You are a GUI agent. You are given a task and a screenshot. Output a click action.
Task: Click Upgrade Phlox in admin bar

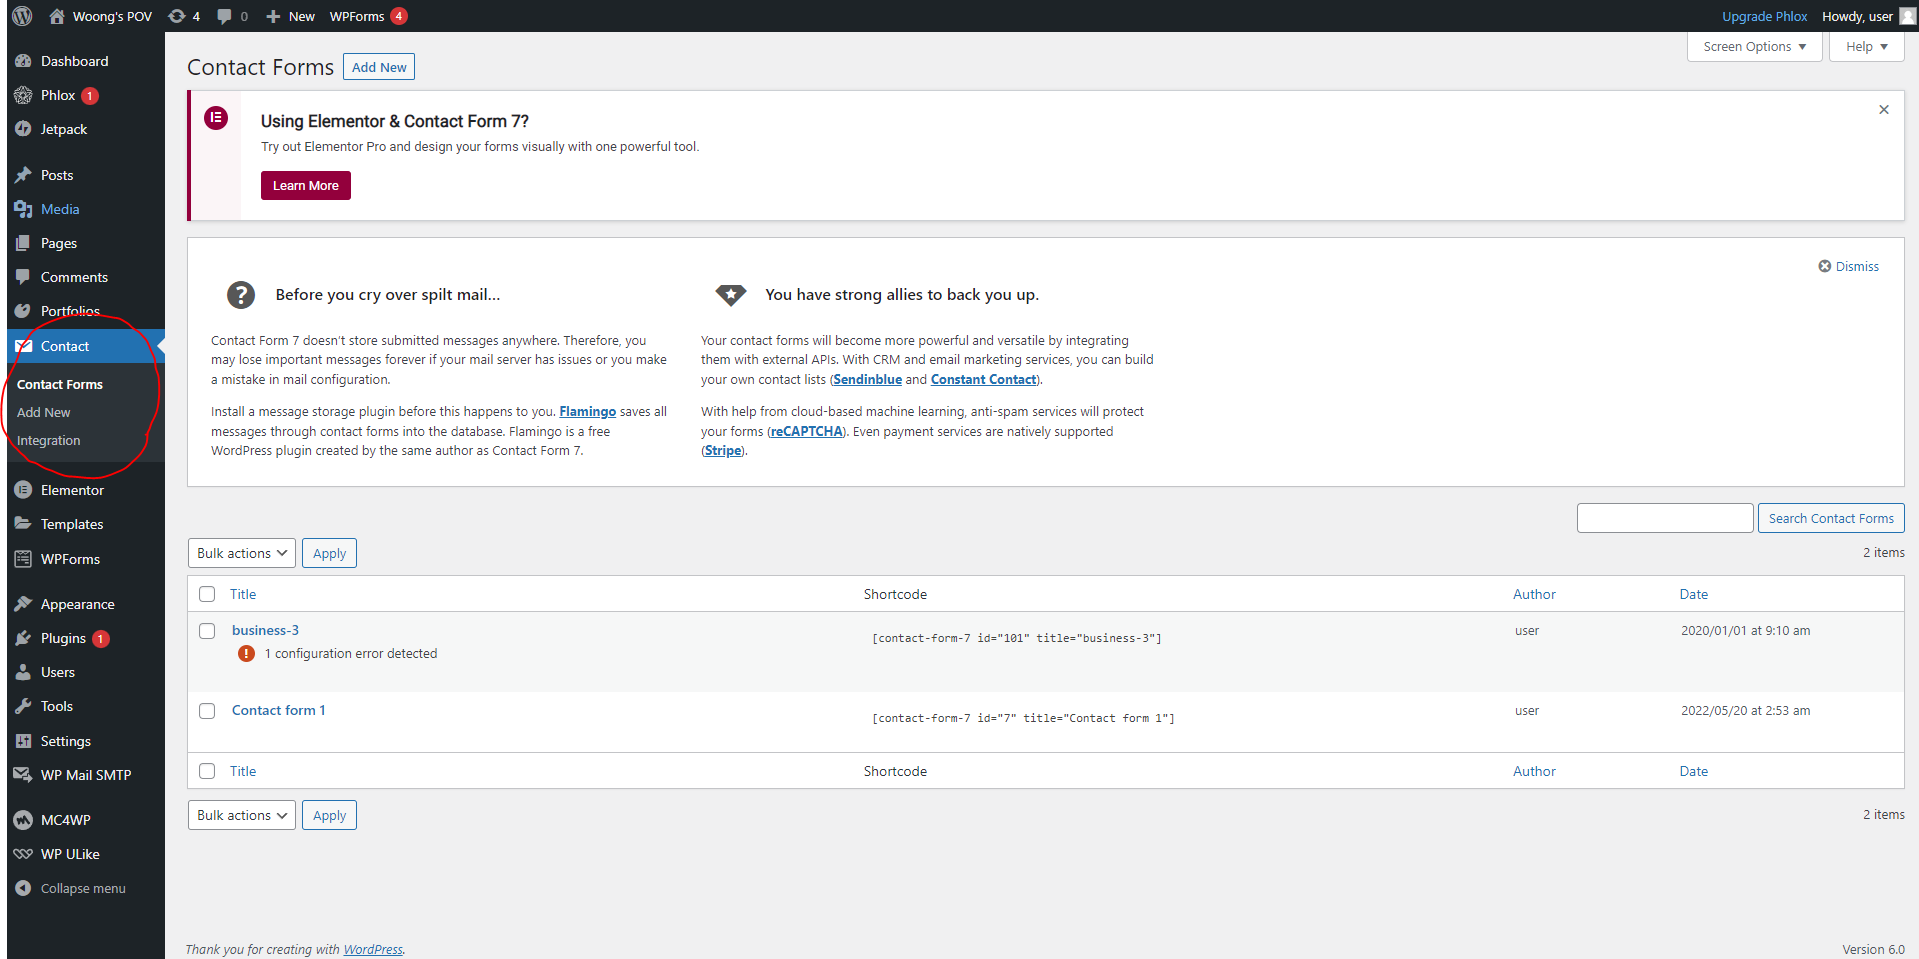click(x=1764, y=16)
